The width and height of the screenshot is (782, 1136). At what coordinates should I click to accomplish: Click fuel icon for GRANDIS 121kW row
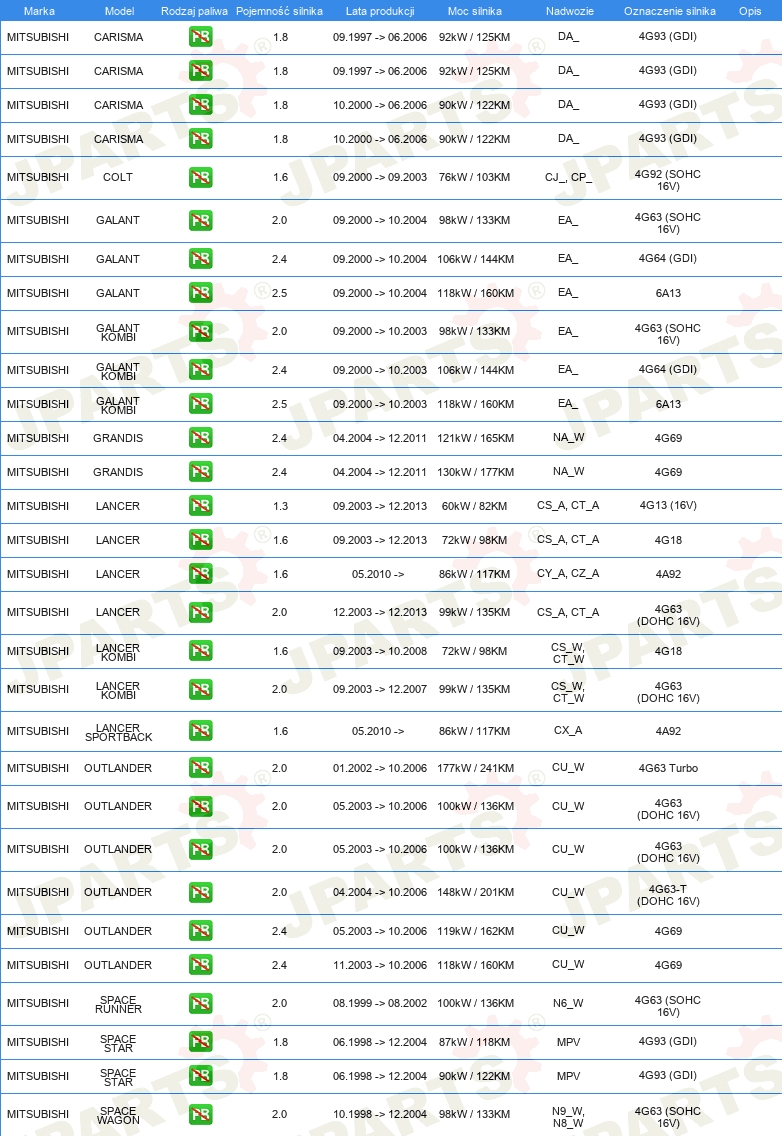click(x=201, y=438)
